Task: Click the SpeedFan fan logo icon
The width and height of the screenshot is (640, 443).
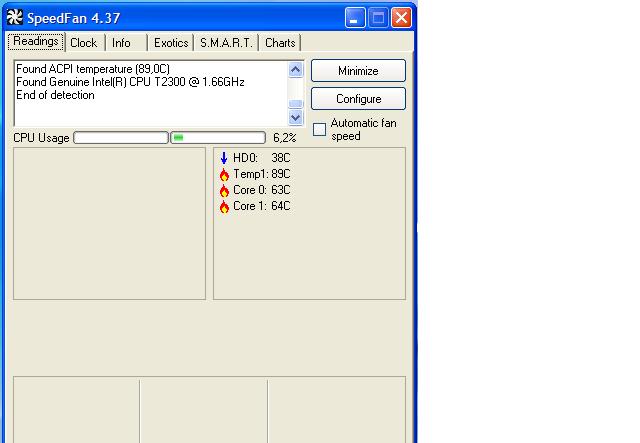Action: pos(15,18)
